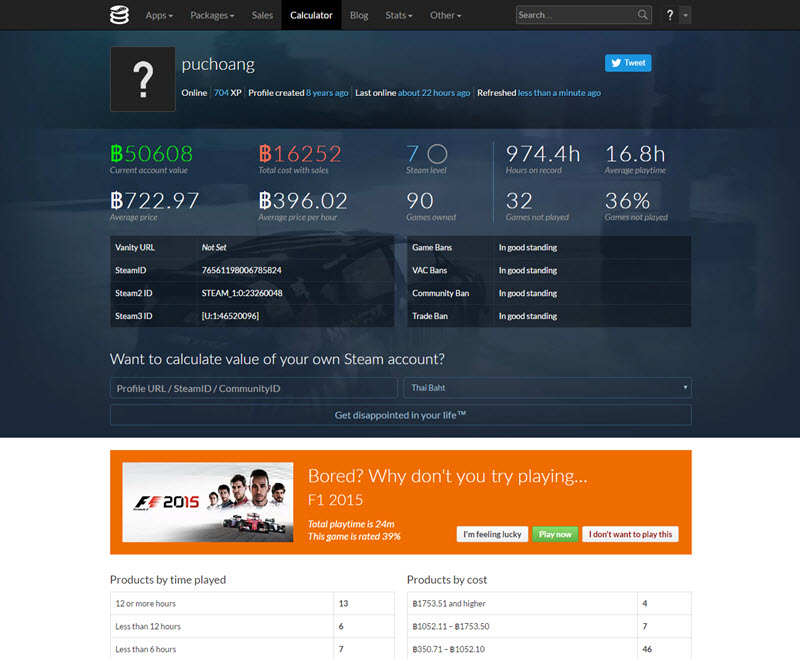Click the '8 years ago' profile created link
This screenshot has width=800, height=659.
click(327, 93)
